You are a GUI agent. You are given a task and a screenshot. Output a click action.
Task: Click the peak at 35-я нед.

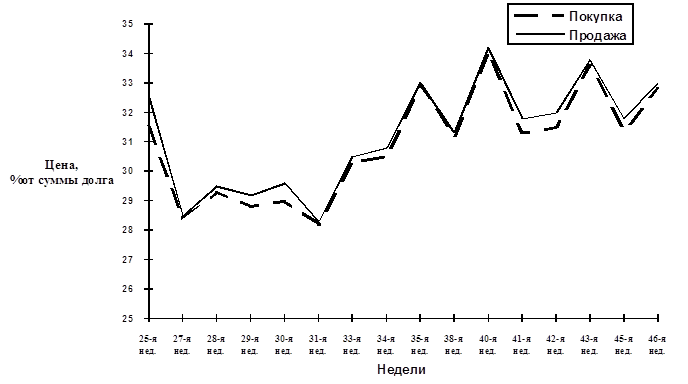(420, 83)
